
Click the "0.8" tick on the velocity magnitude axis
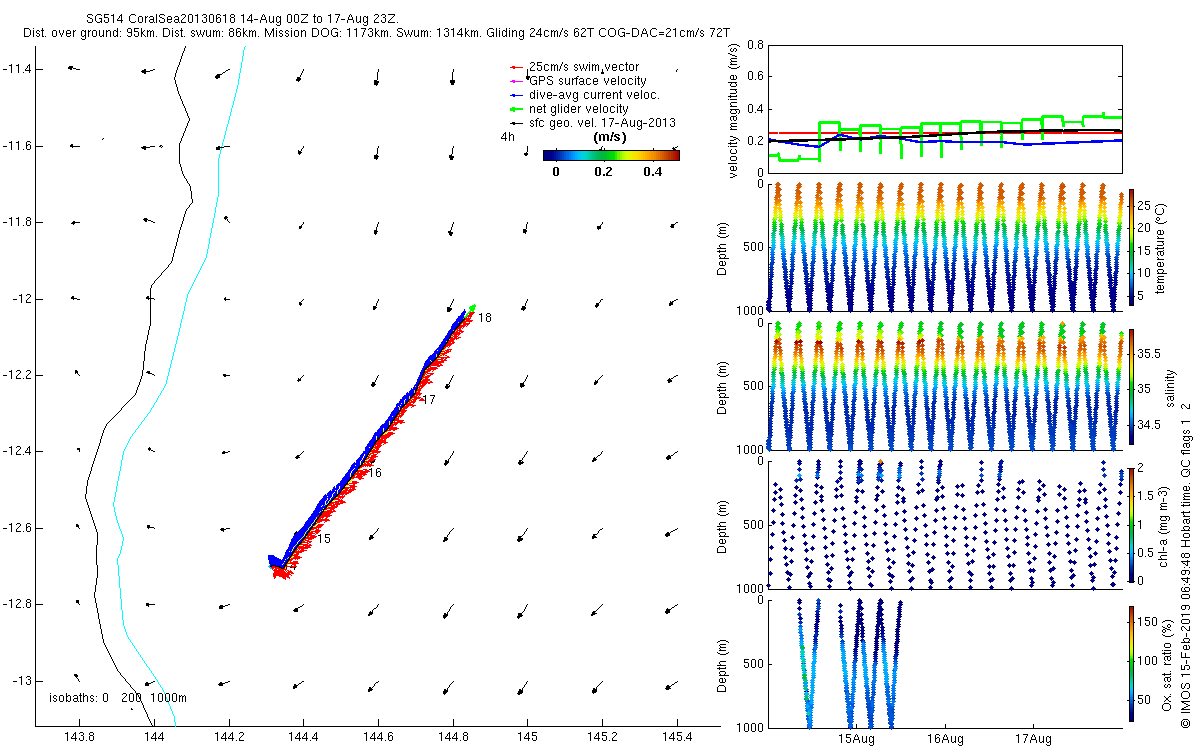[x=754, y=45]
